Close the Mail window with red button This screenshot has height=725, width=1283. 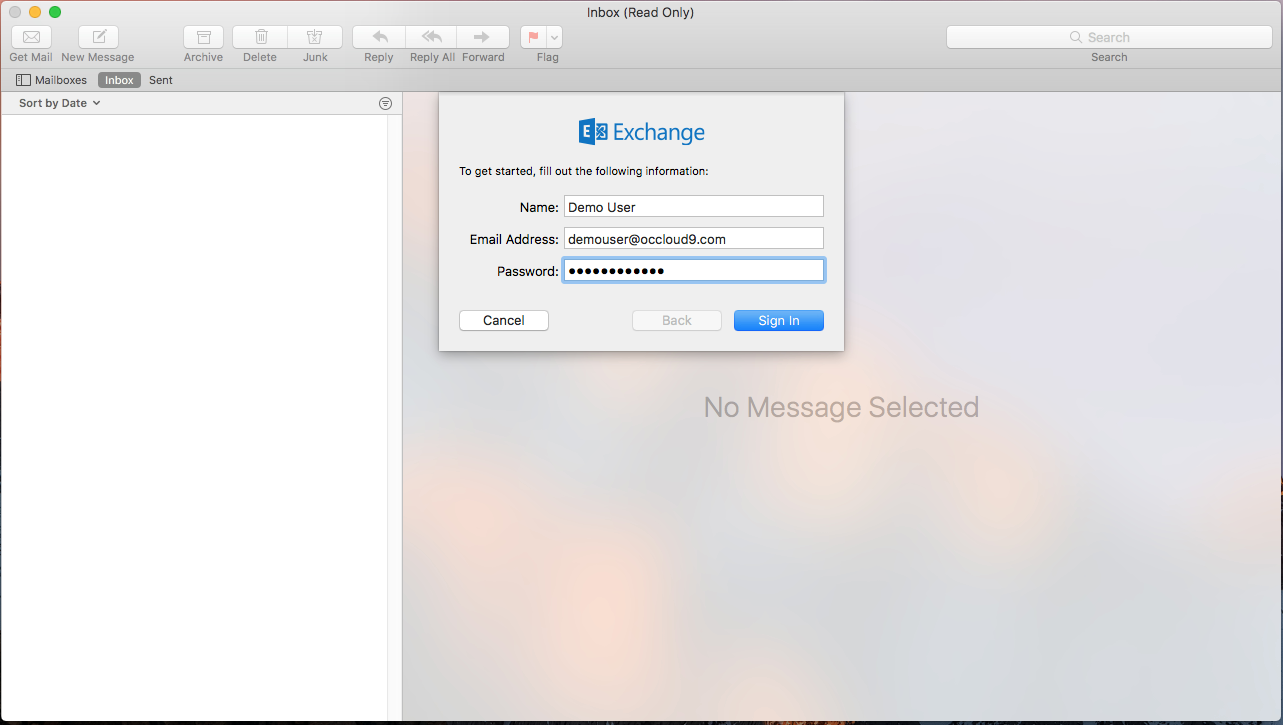coord(15,12)
